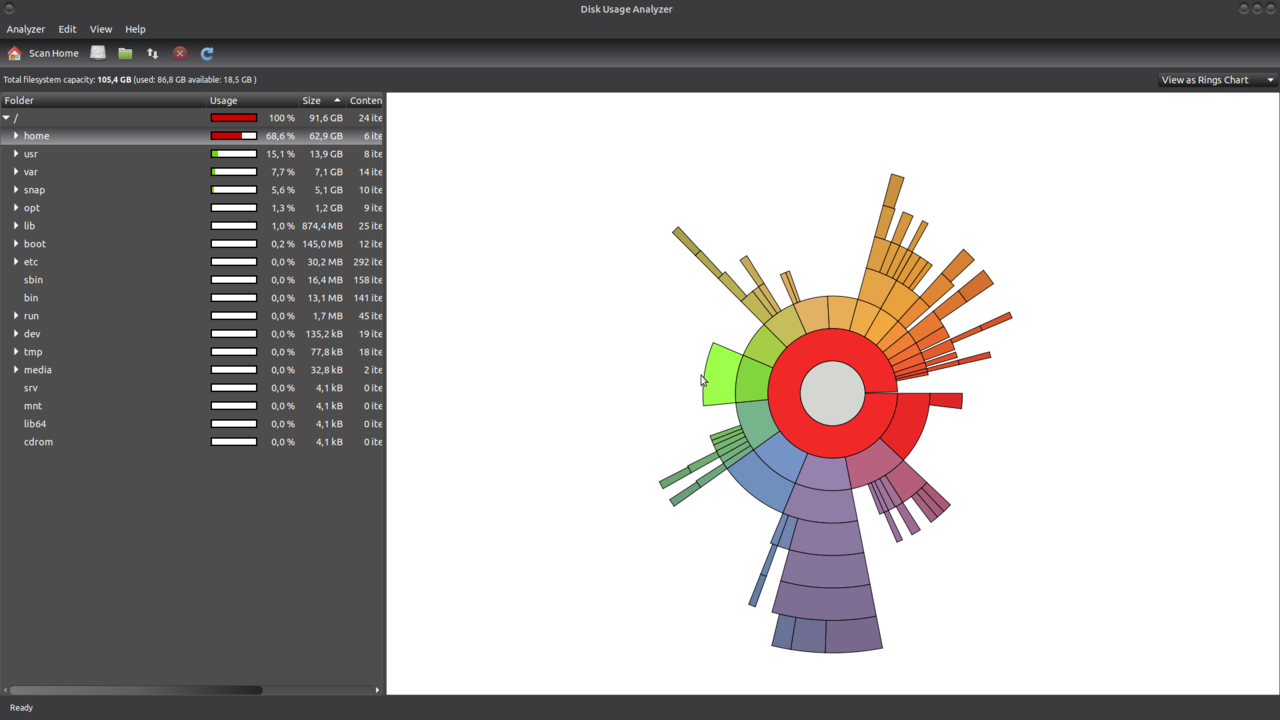The image size is (1280, 720).
Task: Click the scrollbar right arrow in folder list
Action: (377, 690)
